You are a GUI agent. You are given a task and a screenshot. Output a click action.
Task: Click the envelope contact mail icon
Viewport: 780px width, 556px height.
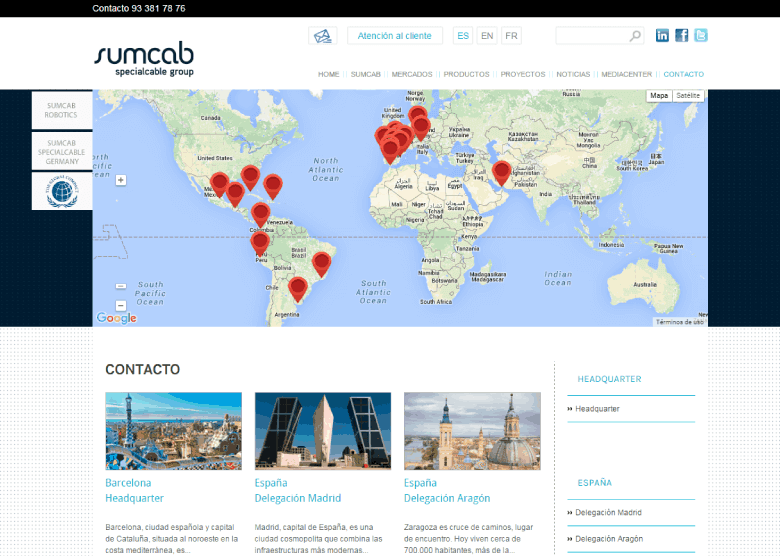pyautogui.click(x=322, y=36)
